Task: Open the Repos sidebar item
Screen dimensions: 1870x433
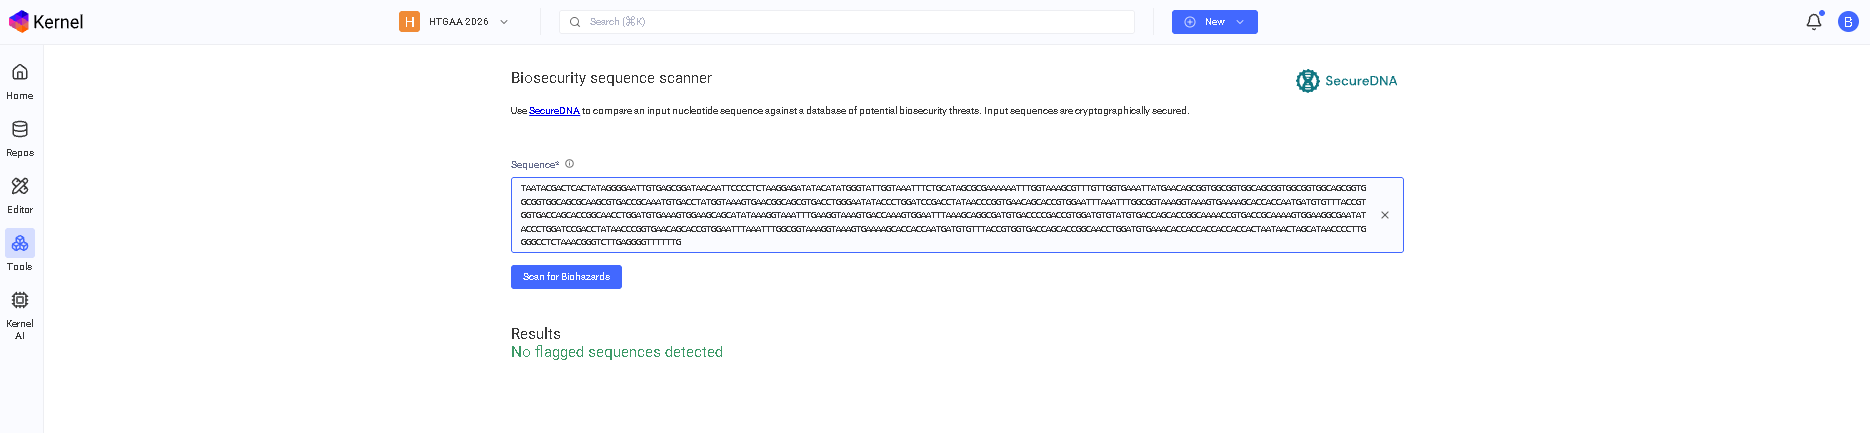Action: pos(20,139)
